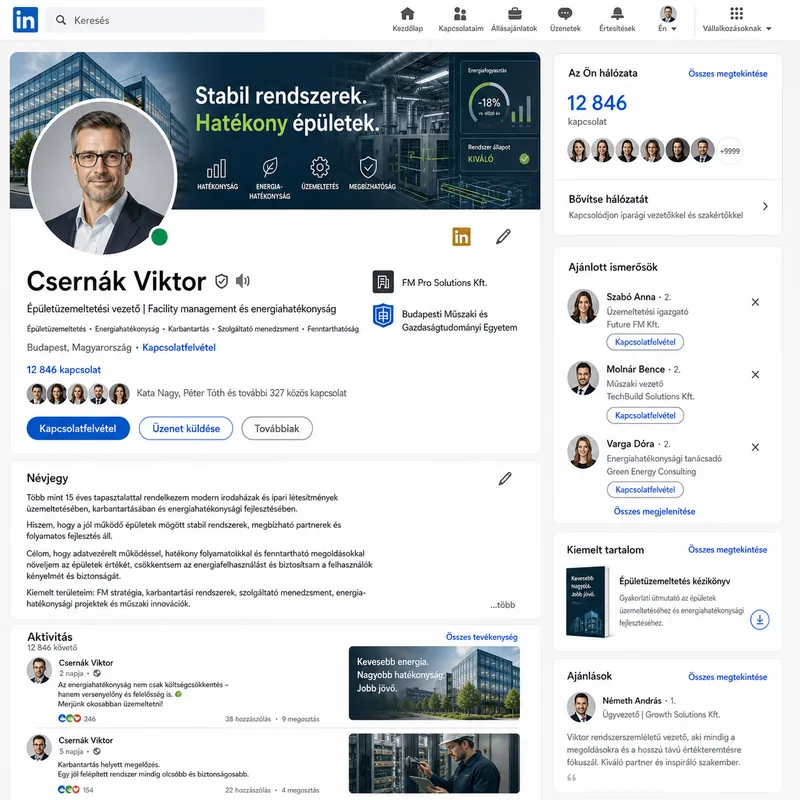Viewport: 800px width, 800px height.
Task: Click the globe visibility icon on 2 napja post
Action: coord(97,673)
